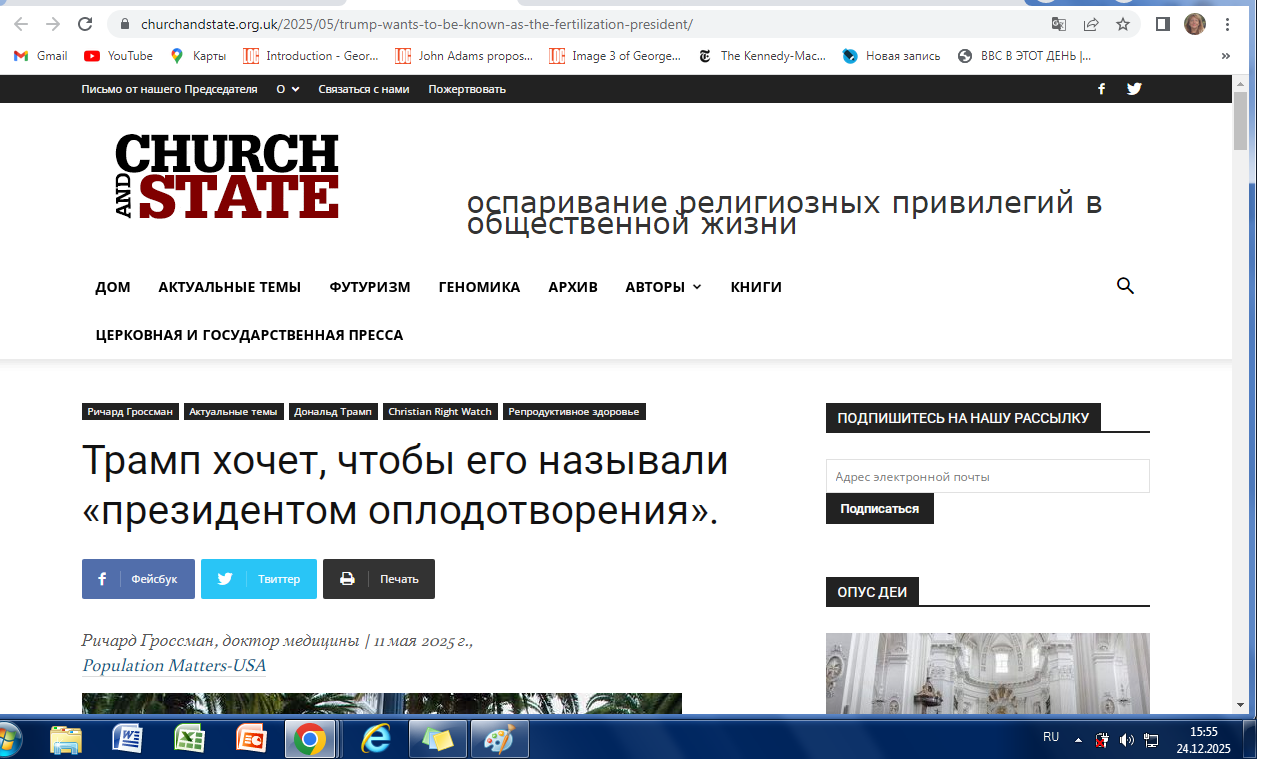Click the email address input field
This screenshot has width=1261, height=759.
click(987, 477)
